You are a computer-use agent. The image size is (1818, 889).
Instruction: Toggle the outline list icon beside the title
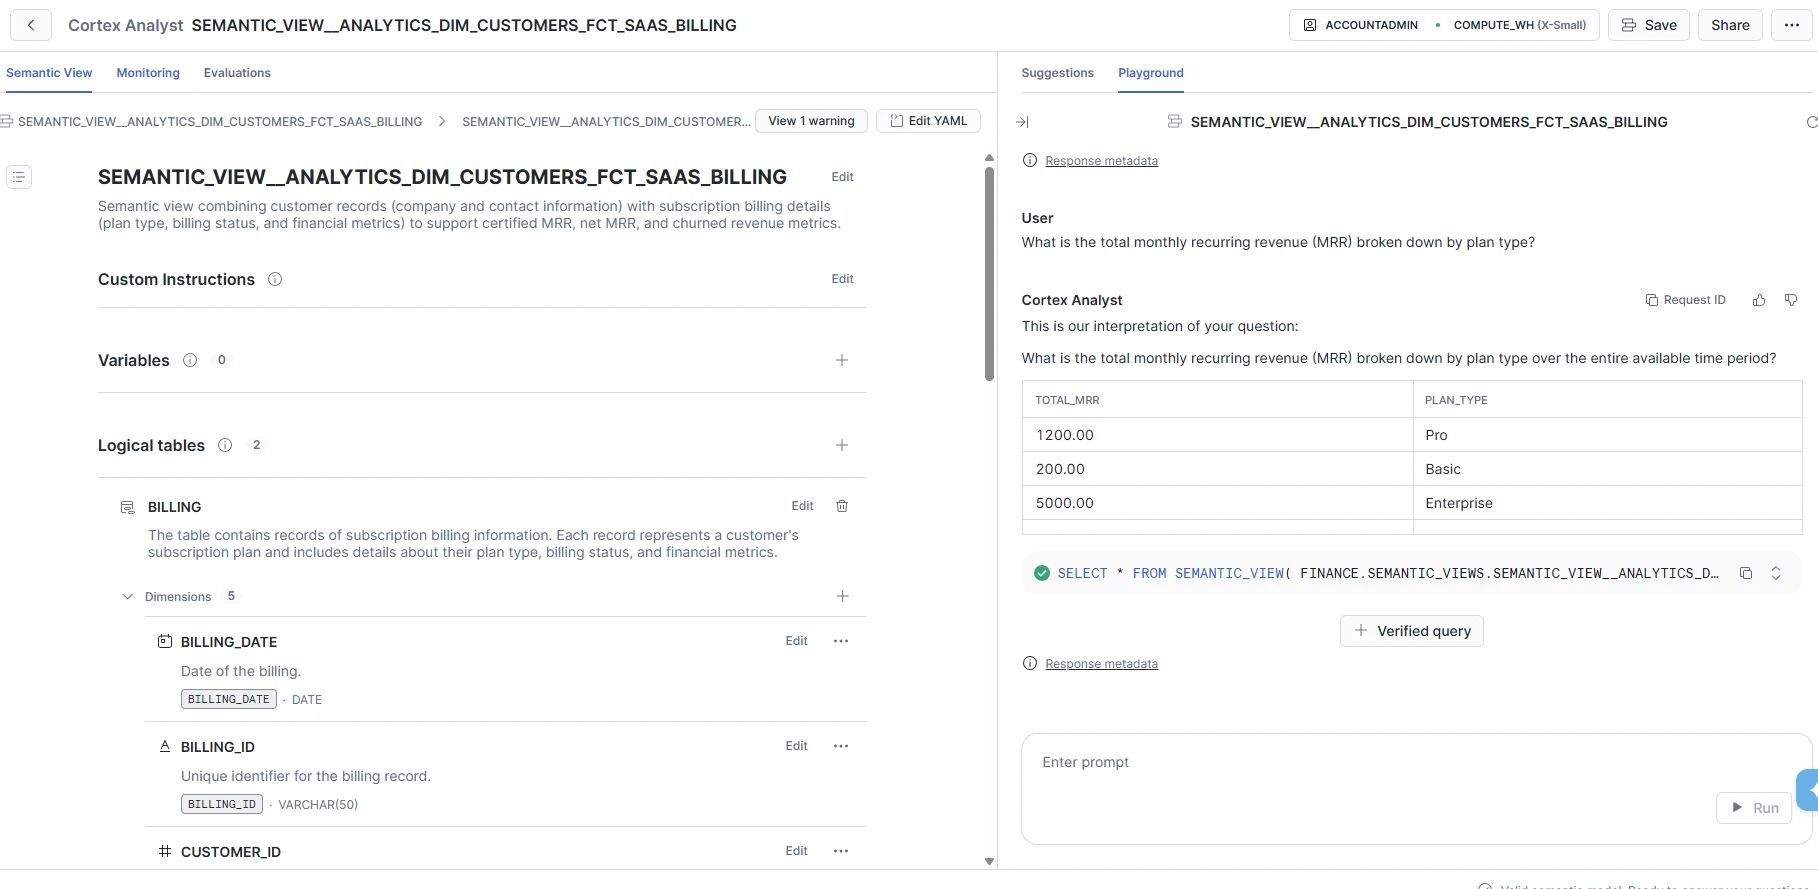[x=19, y=177]
